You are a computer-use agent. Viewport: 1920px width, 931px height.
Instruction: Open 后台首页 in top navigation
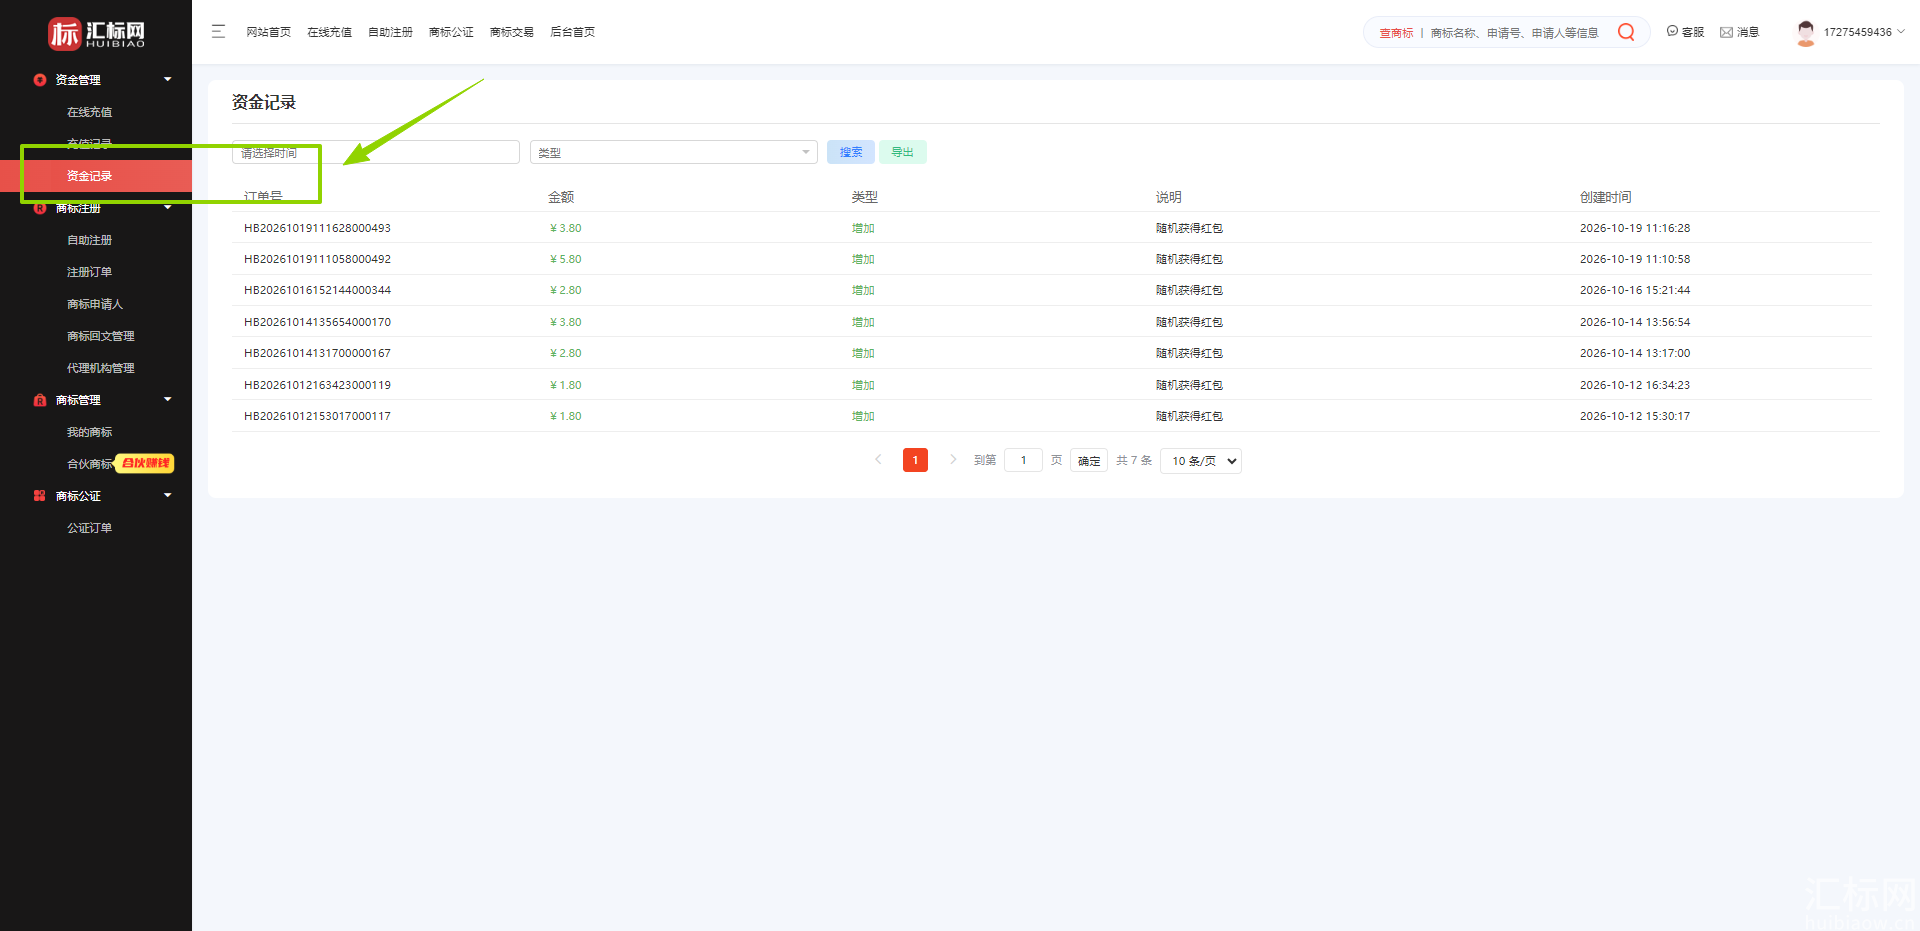tap(573, 32)
